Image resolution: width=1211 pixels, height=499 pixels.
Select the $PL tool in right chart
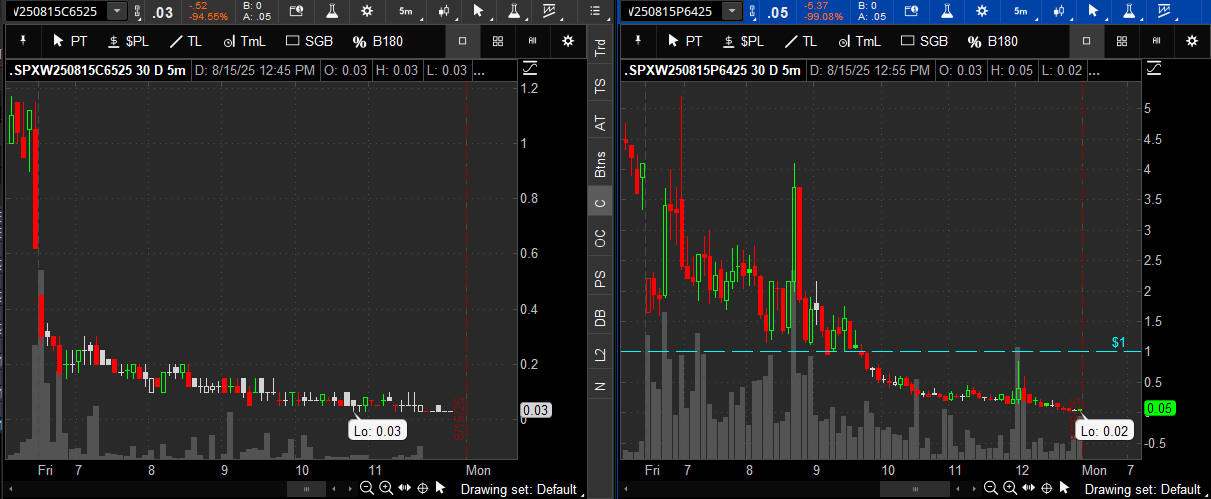(743, 41)
